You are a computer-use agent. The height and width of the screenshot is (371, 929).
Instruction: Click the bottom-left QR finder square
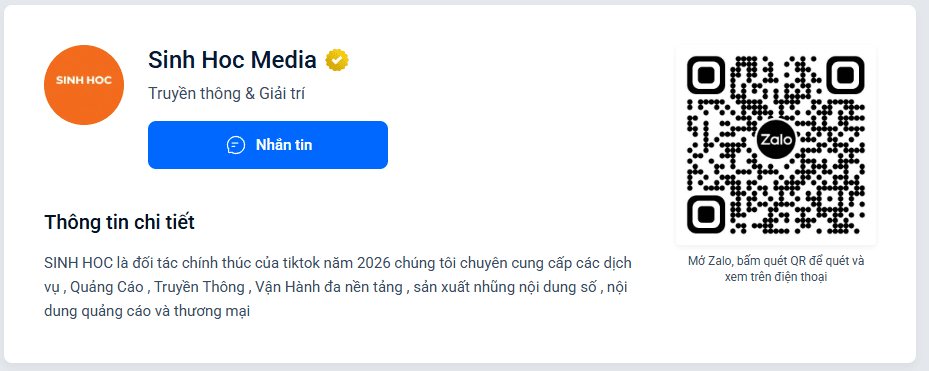[706, 214]
